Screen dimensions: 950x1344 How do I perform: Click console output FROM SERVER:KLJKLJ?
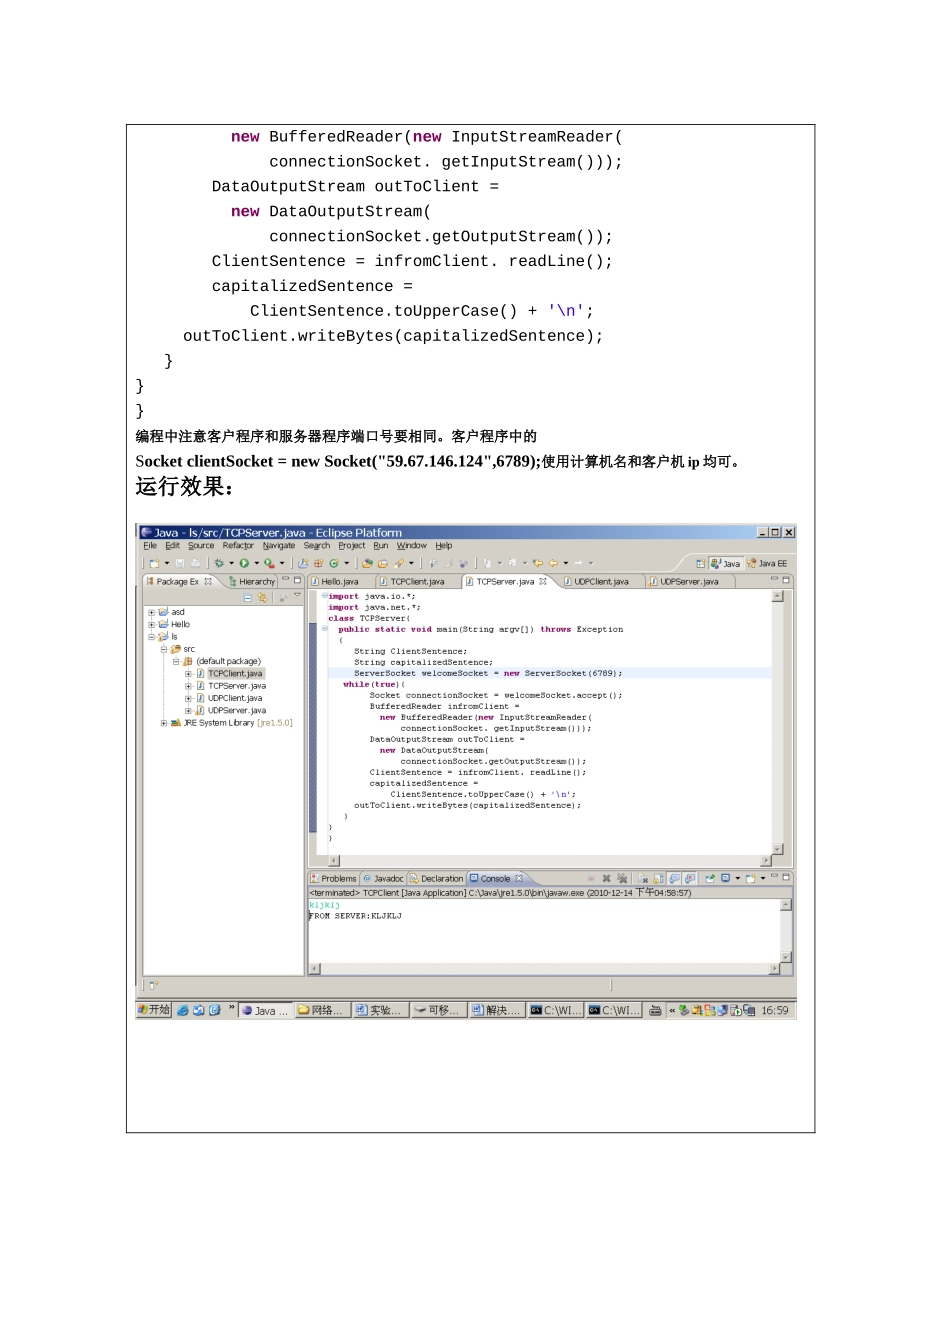(x=356, y=916)
